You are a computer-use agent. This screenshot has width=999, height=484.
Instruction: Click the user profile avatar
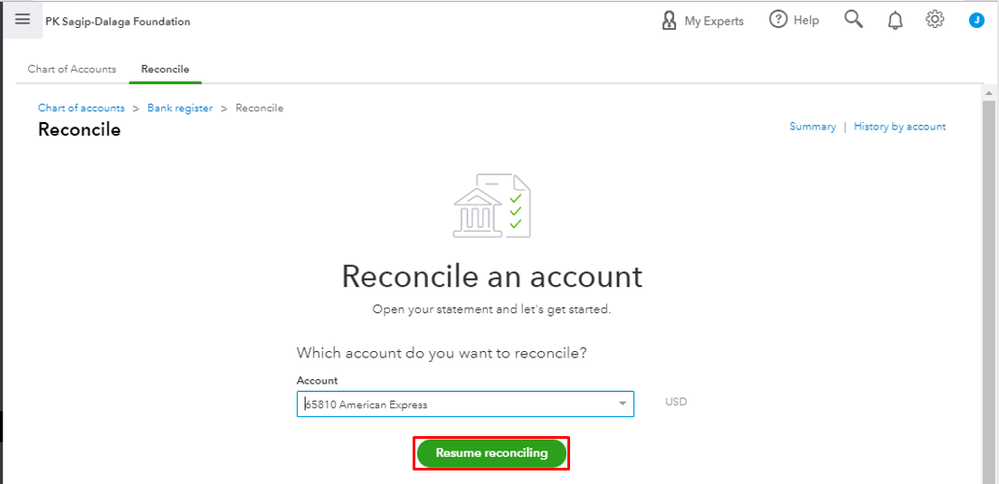coord(977,20)
